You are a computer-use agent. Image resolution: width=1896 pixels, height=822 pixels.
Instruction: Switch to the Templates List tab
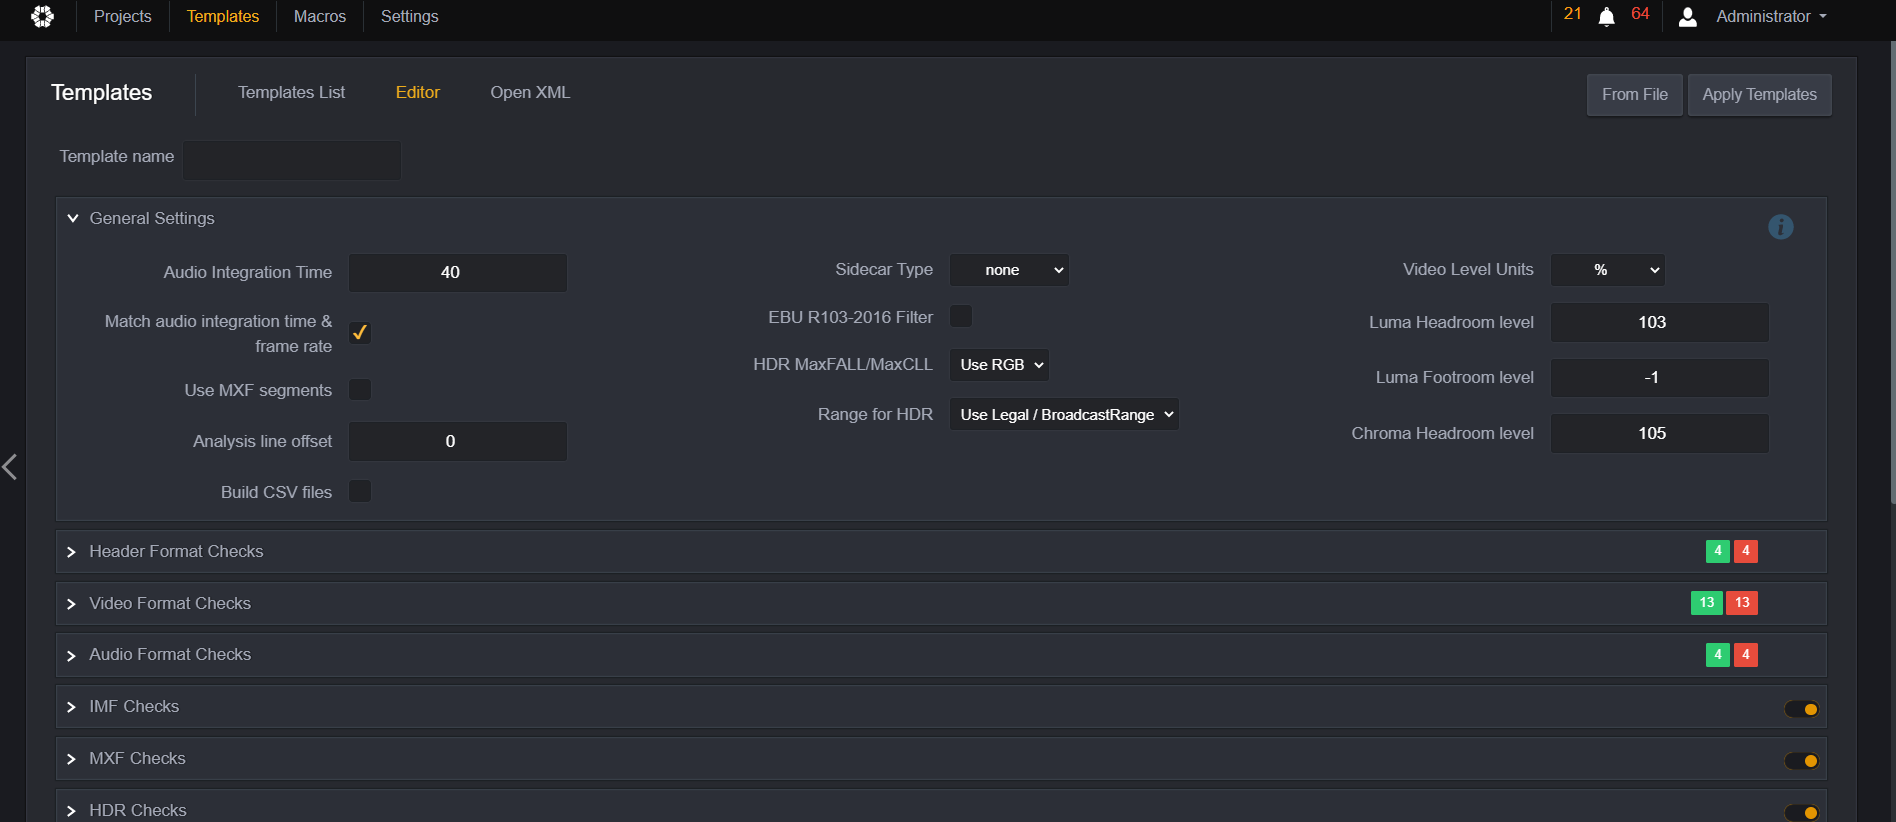(x=291, y=93)
